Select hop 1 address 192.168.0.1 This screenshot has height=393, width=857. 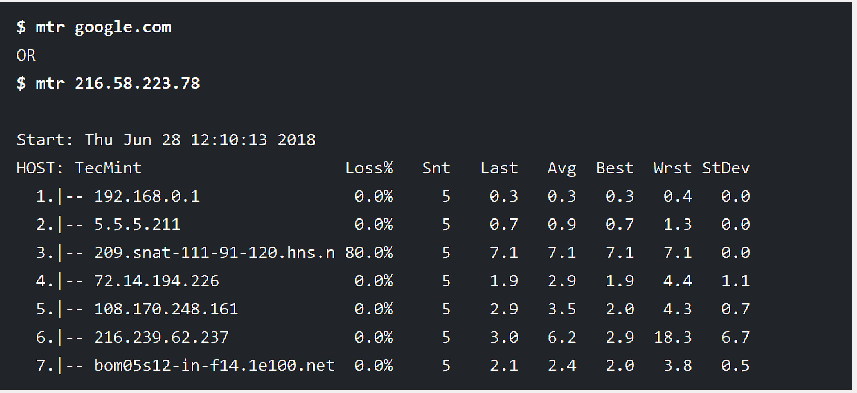click(x=147, y=196)
